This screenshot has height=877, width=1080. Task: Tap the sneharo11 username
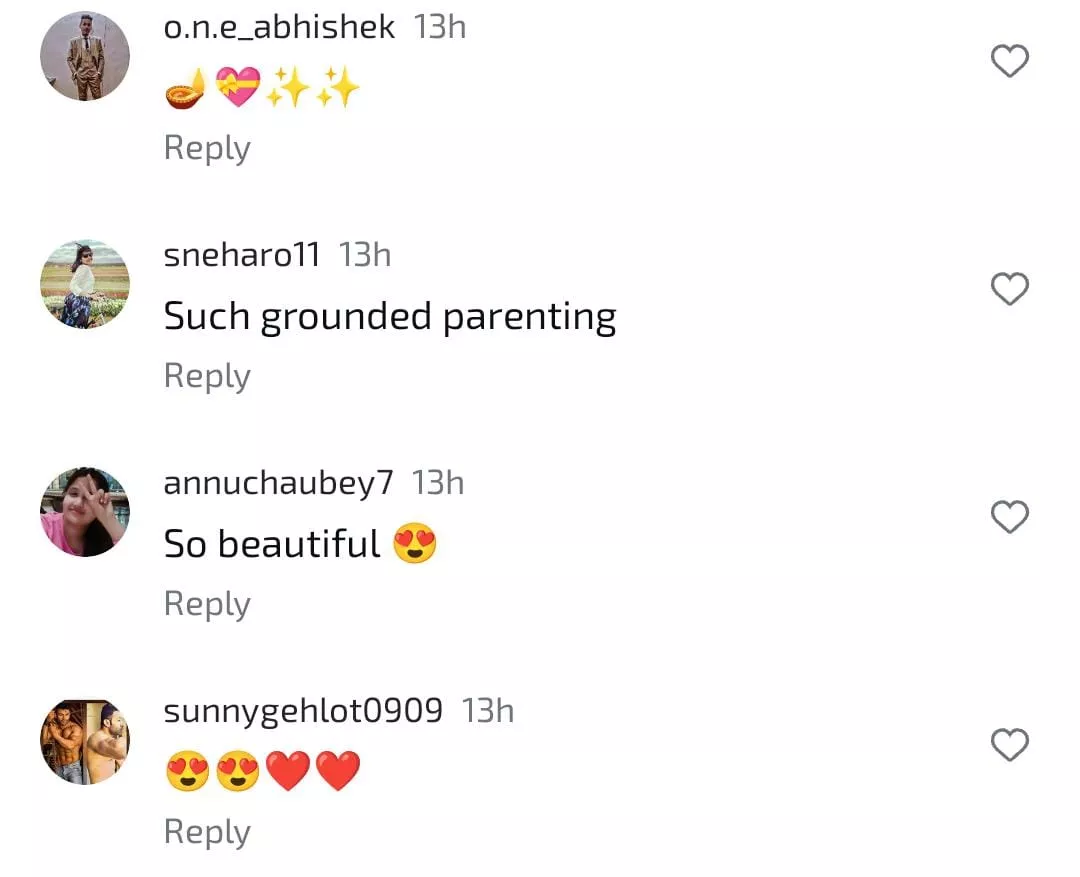[241, 256]
